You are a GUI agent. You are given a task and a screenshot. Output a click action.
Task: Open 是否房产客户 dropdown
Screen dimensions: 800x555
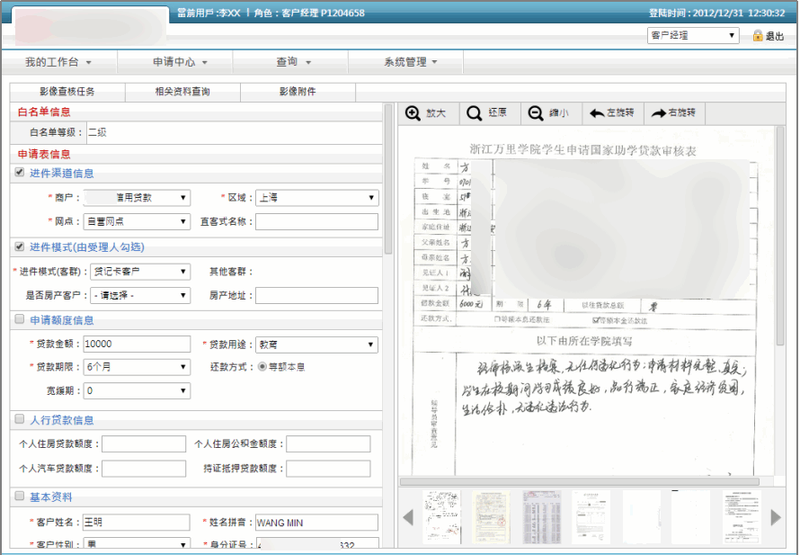pyautogui.click(x=140, y=295)
